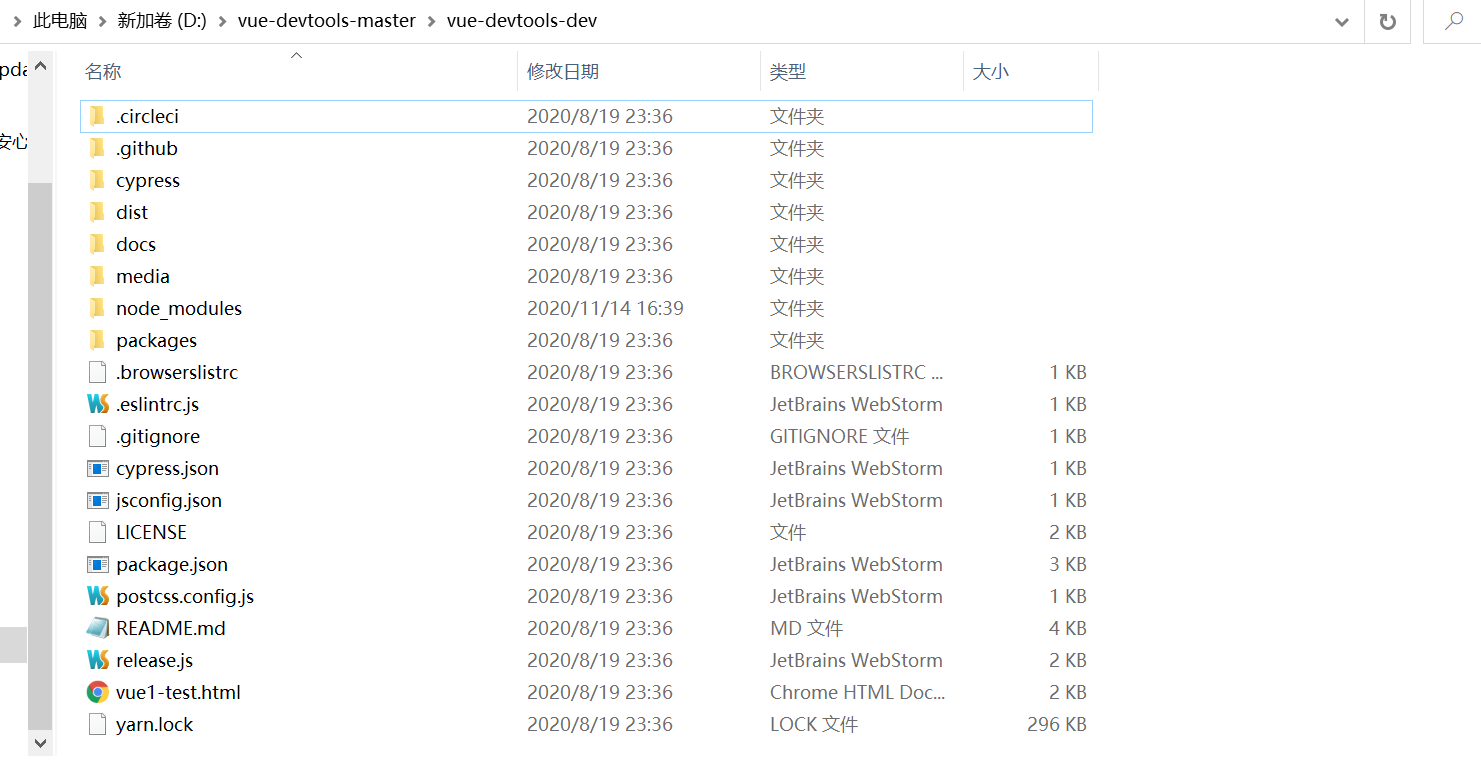
Task: Select the .circleci folder icon
Action: 97,116
